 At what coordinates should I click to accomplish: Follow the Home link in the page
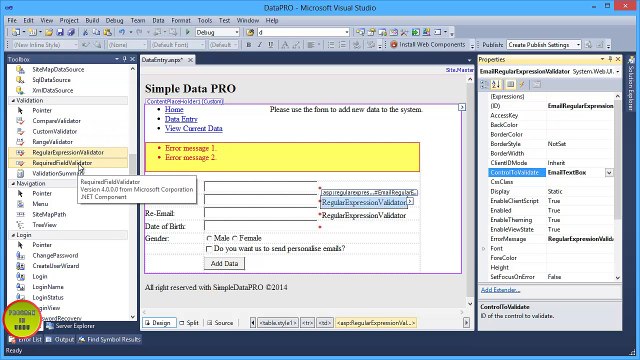tap(174, 109)
